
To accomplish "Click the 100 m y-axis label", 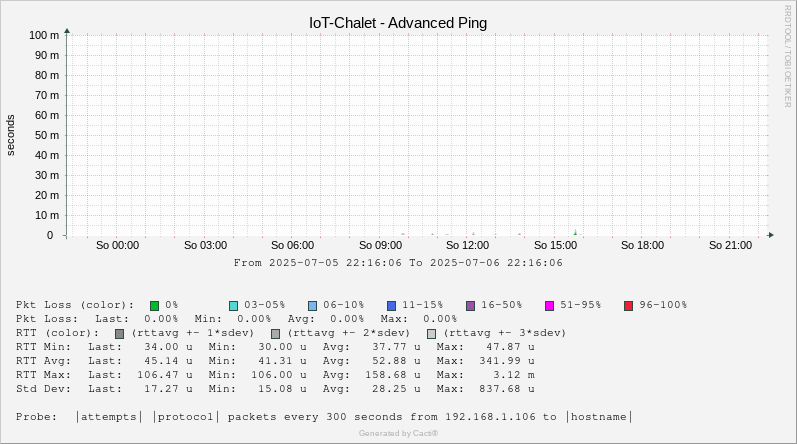I will 44,35.
